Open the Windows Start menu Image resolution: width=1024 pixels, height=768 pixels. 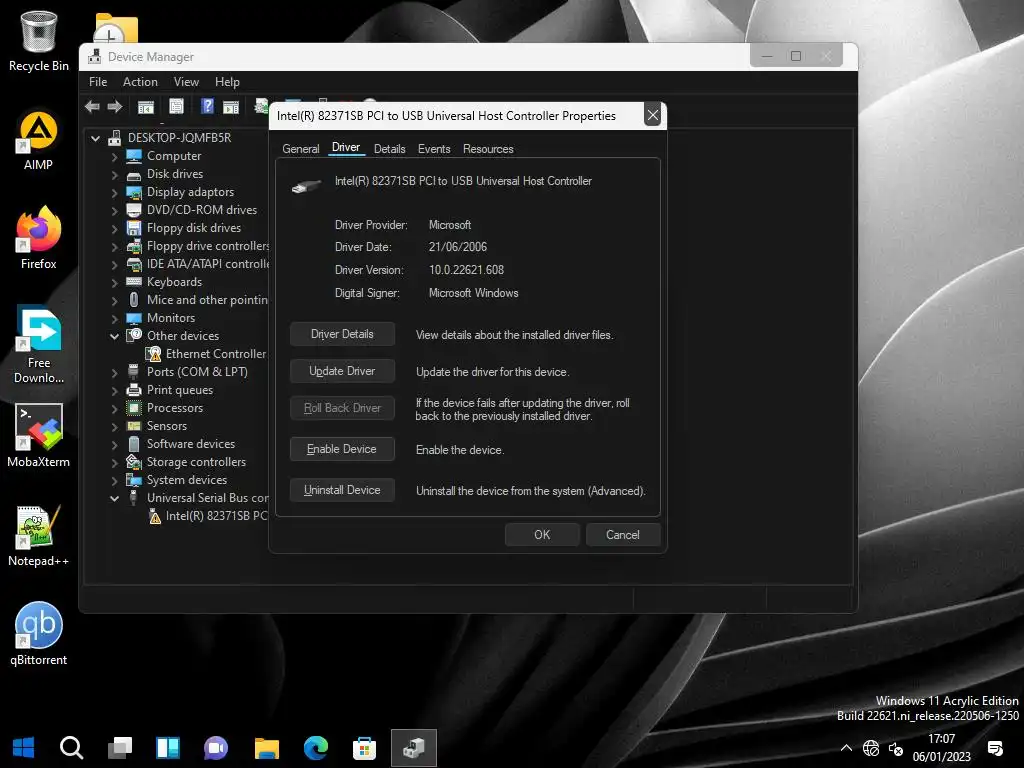24,748
